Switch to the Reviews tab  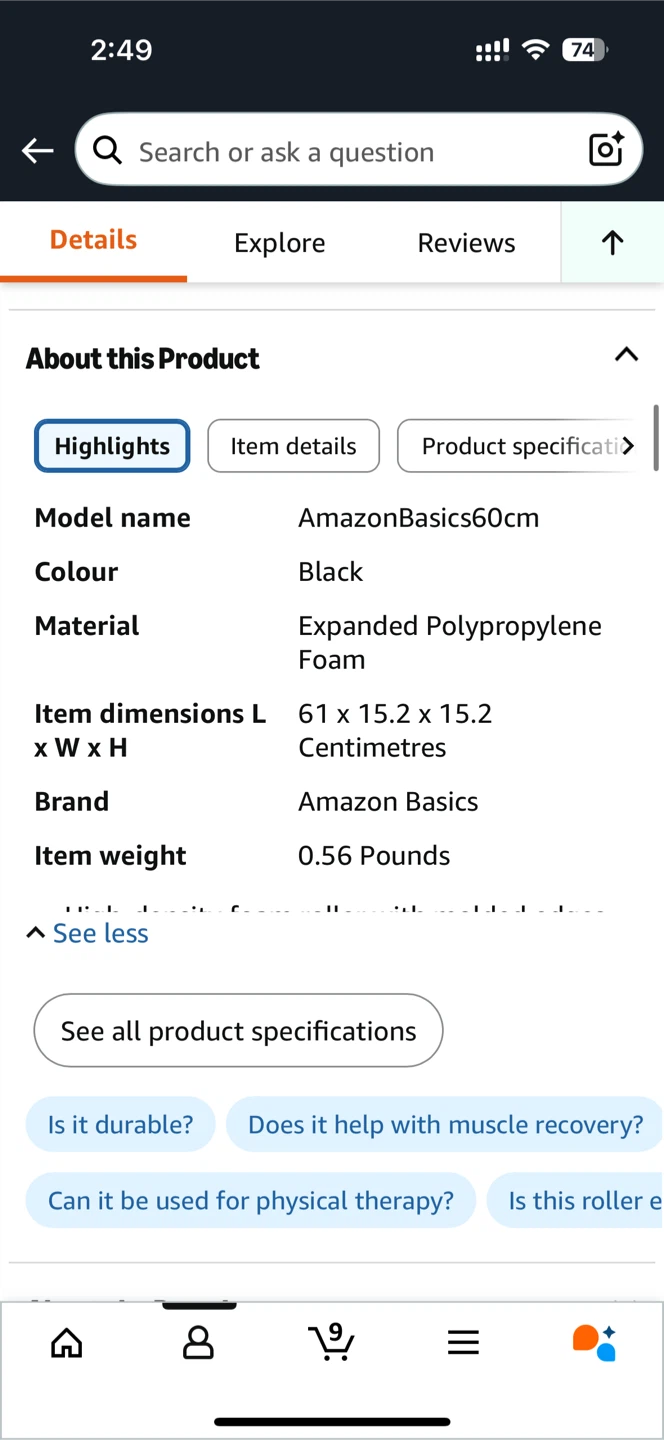click(x=466, y=243)
